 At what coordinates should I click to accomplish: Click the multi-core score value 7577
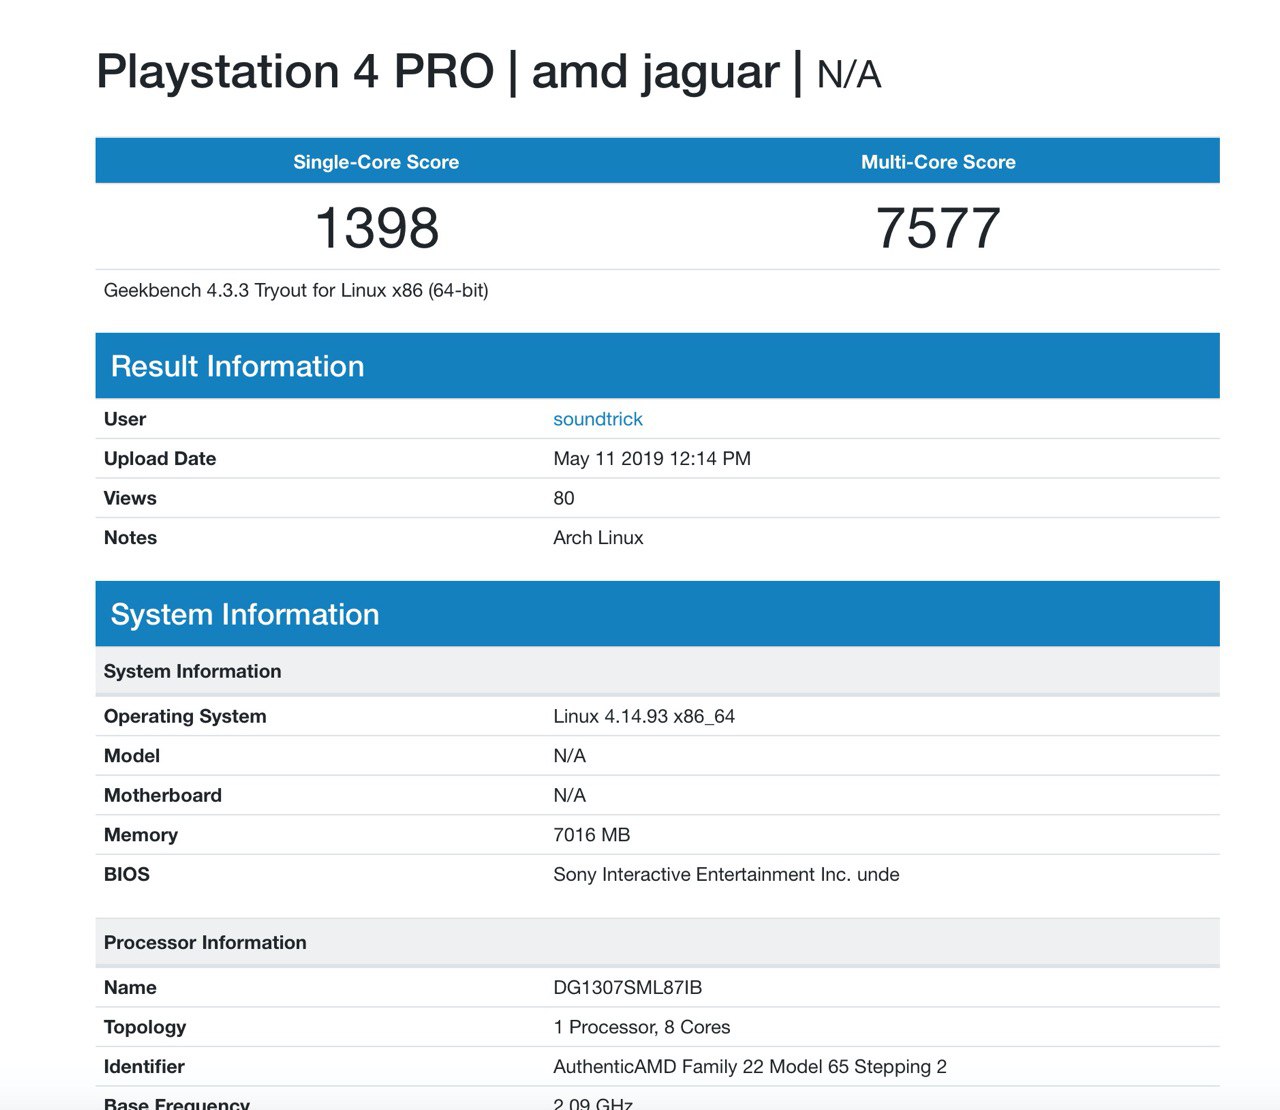coord(938,228)
